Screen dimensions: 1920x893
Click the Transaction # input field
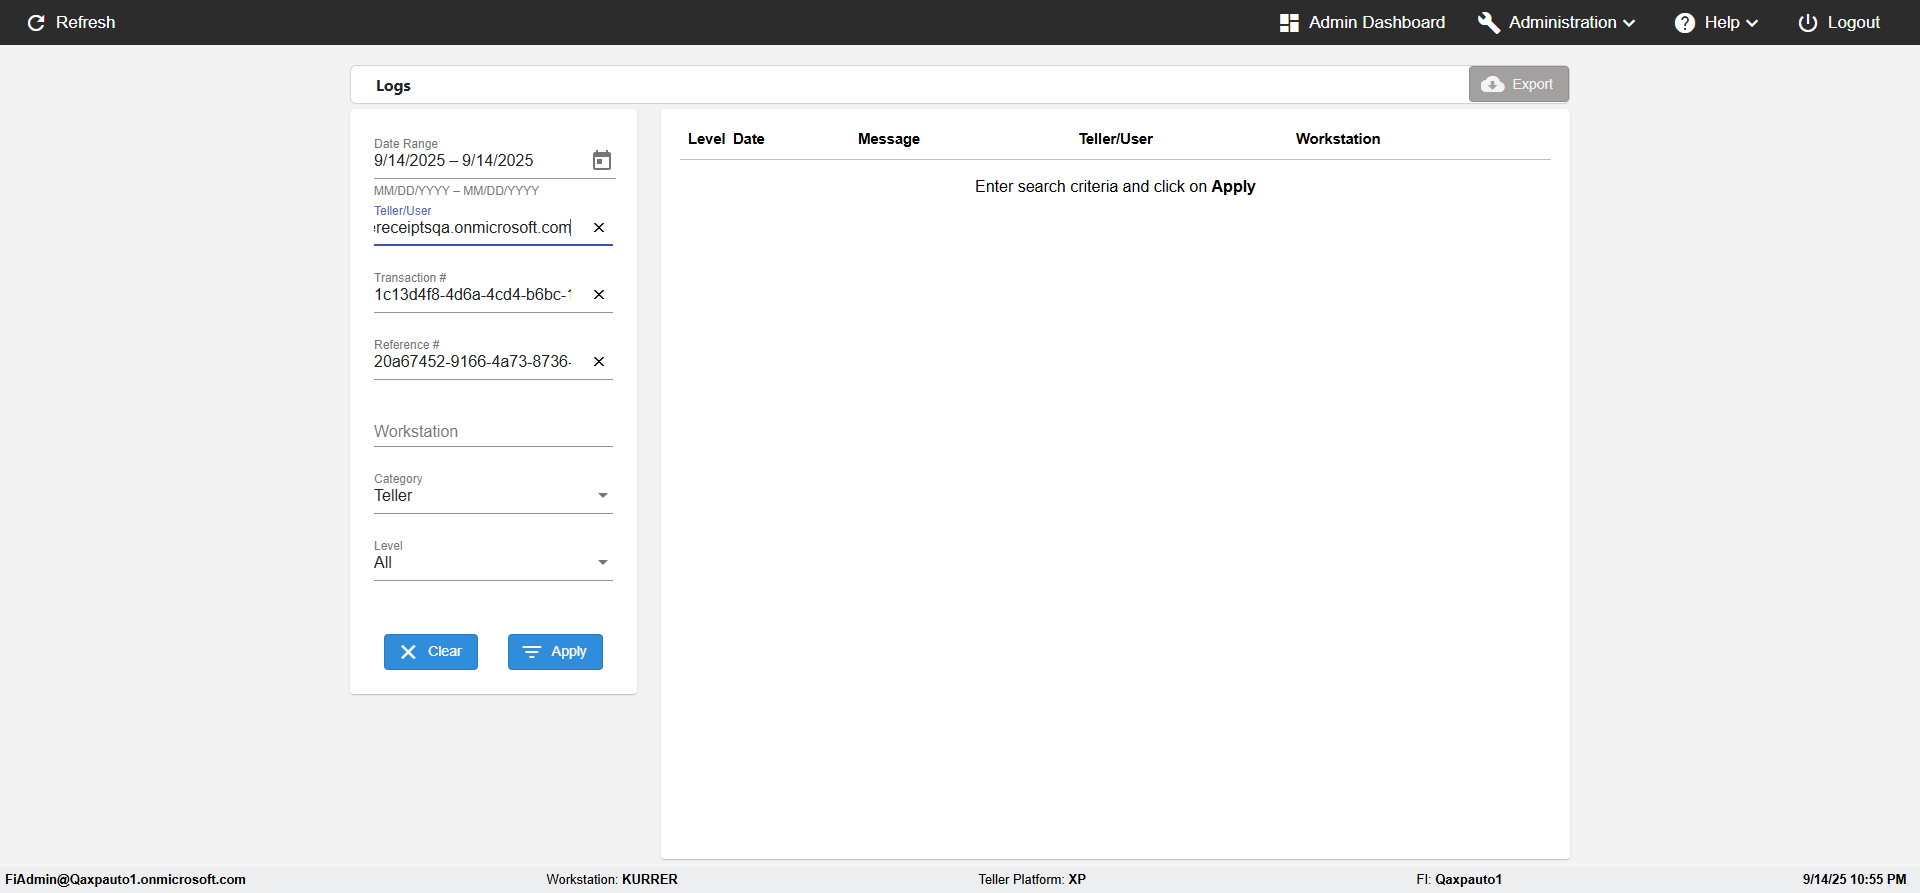click(x=473, y=295)
